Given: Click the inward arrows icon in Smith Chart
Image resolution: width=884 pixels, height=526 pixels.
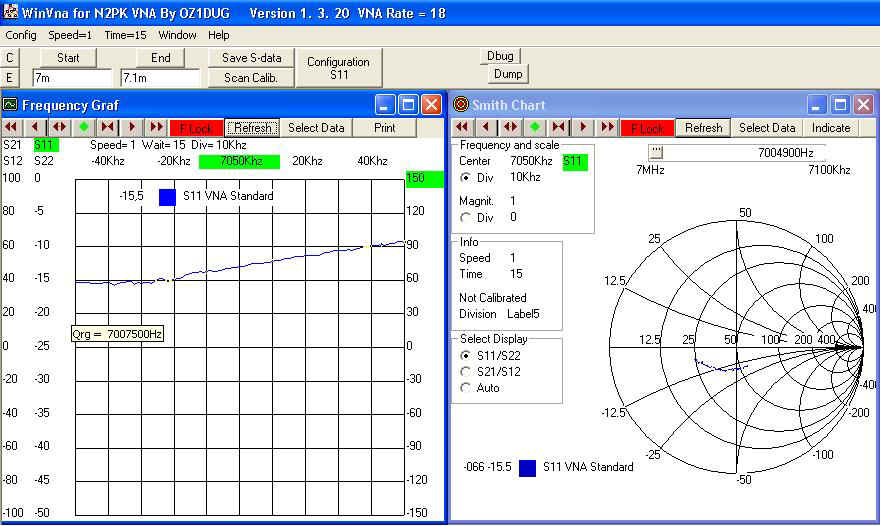Looking at the screenshot, I should pos(559,127).
